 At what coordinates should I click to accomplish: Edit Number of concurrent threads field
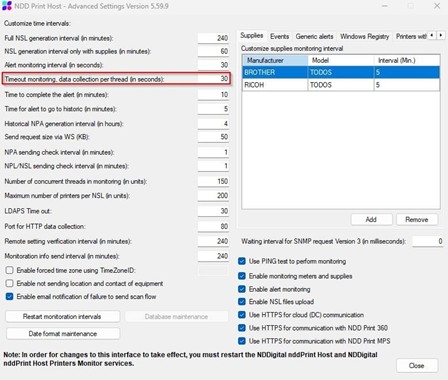pyautogui.click(x=213, y=181)
